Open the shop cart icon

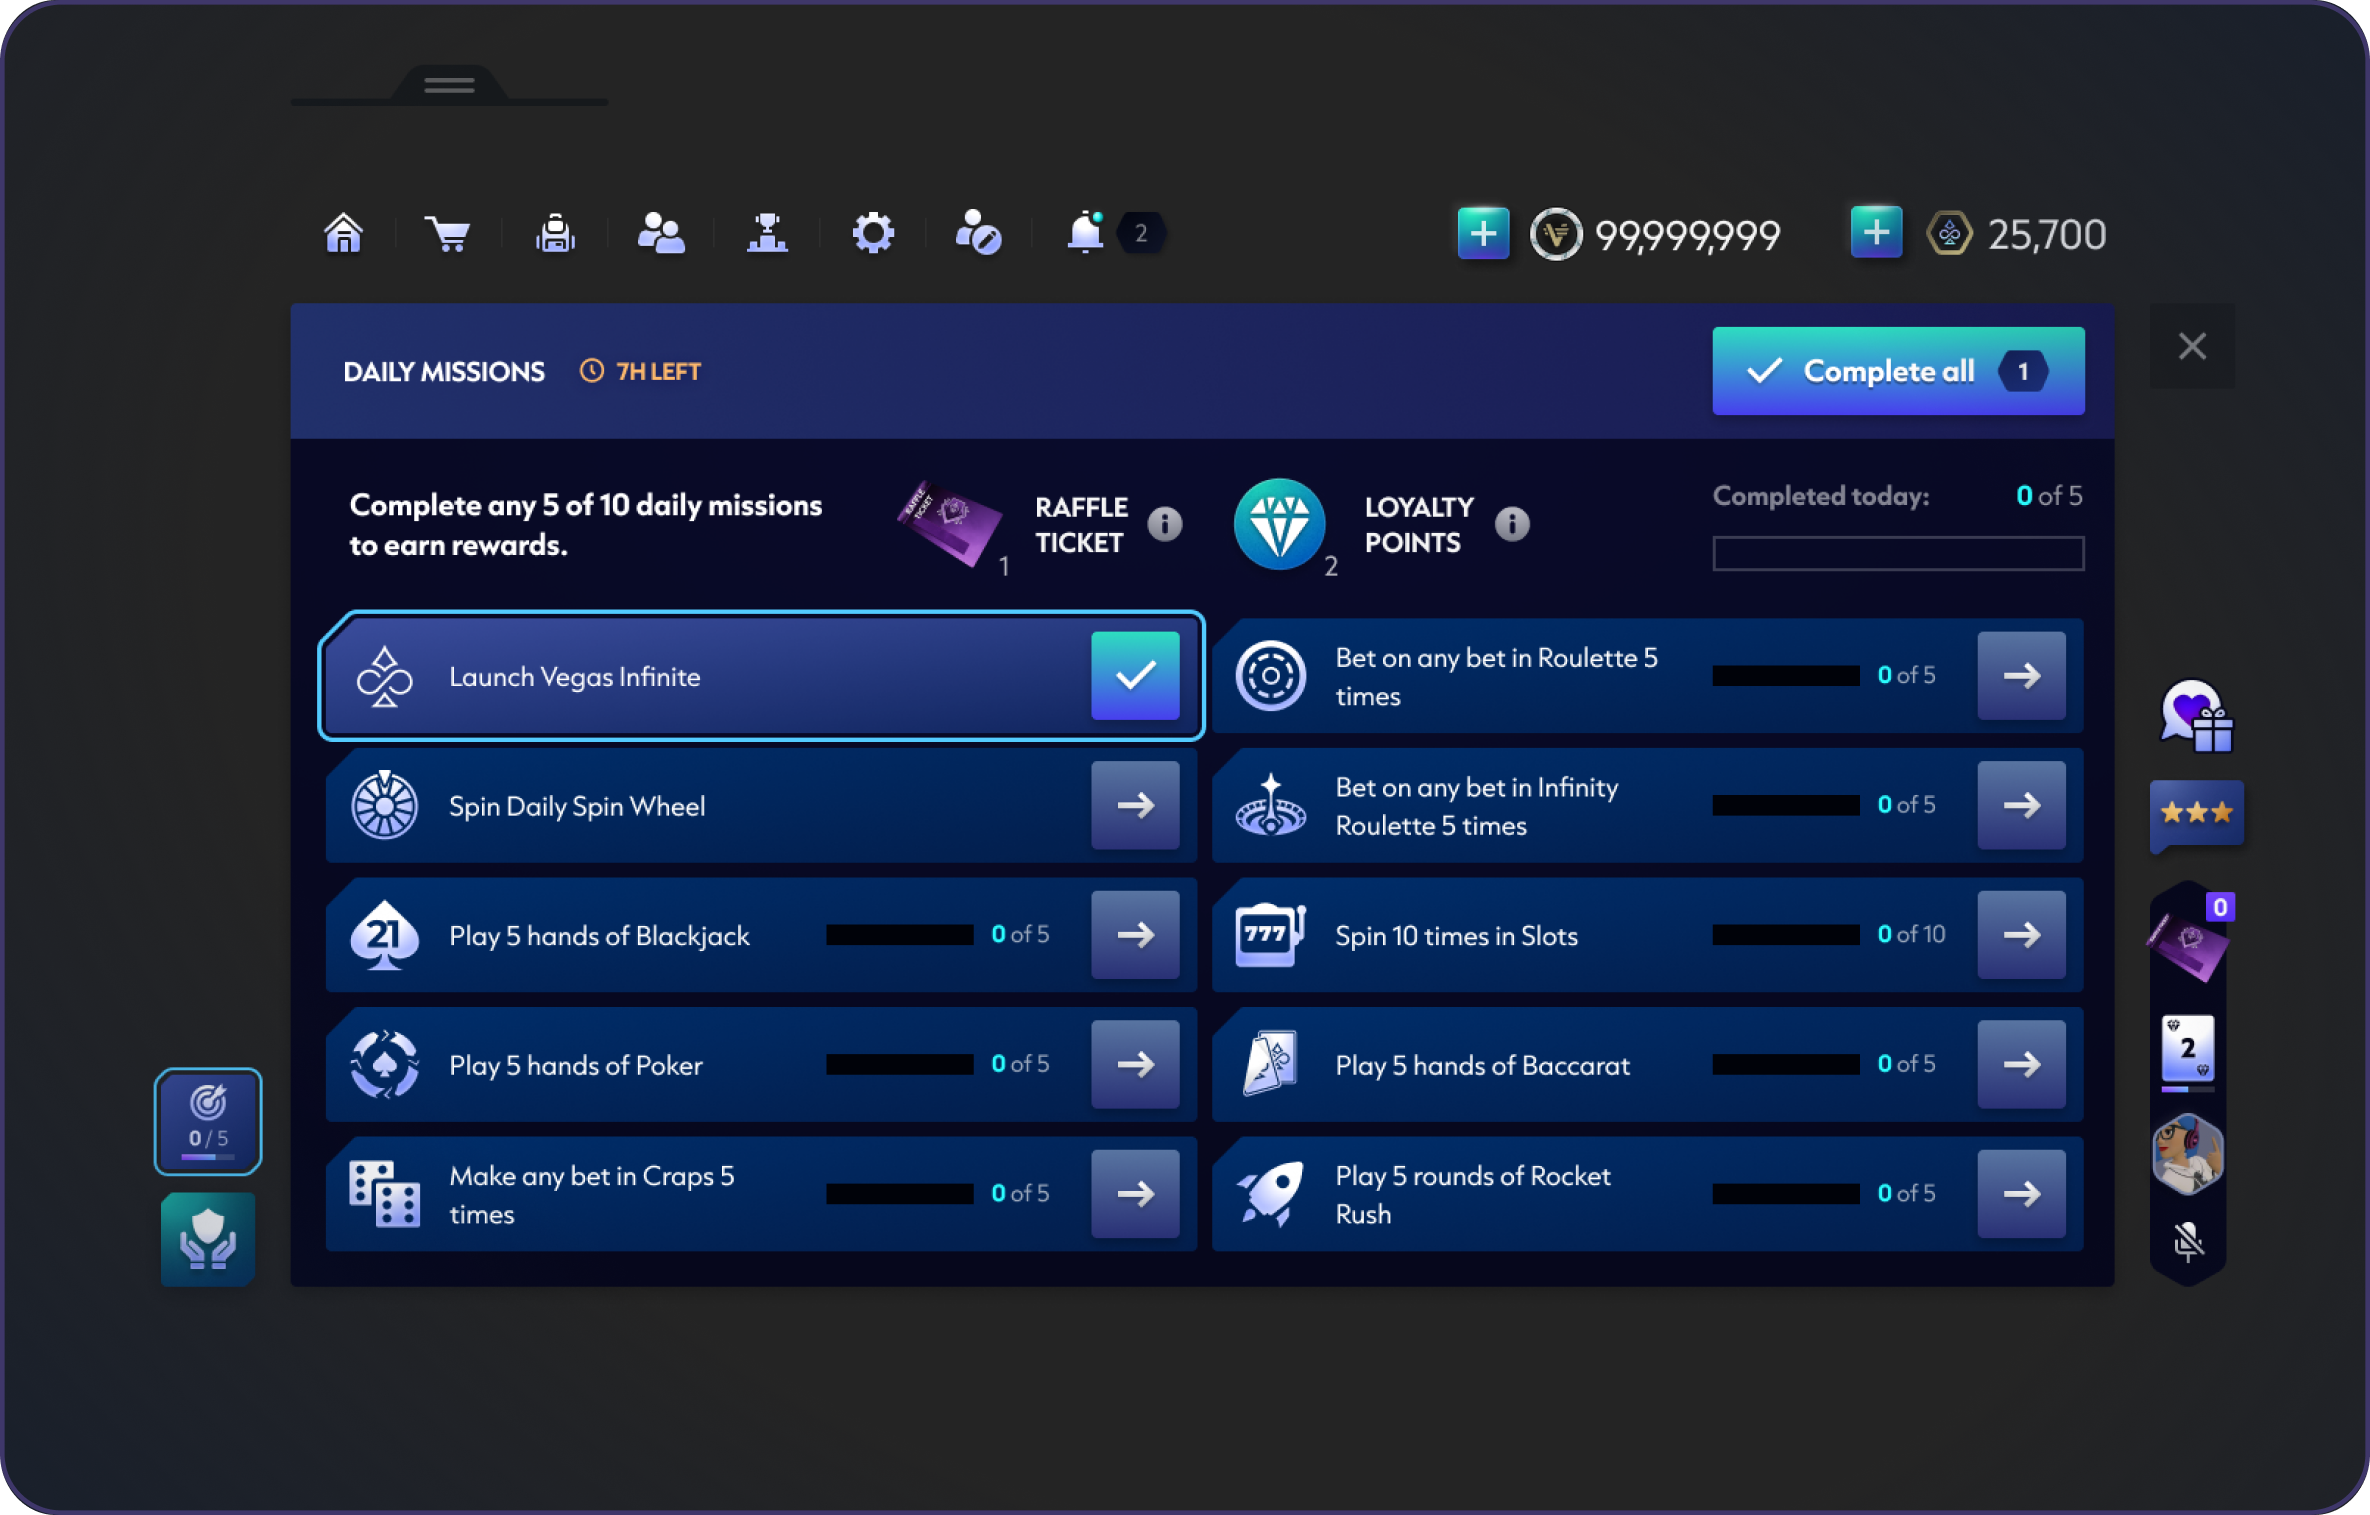pos(448,234)
